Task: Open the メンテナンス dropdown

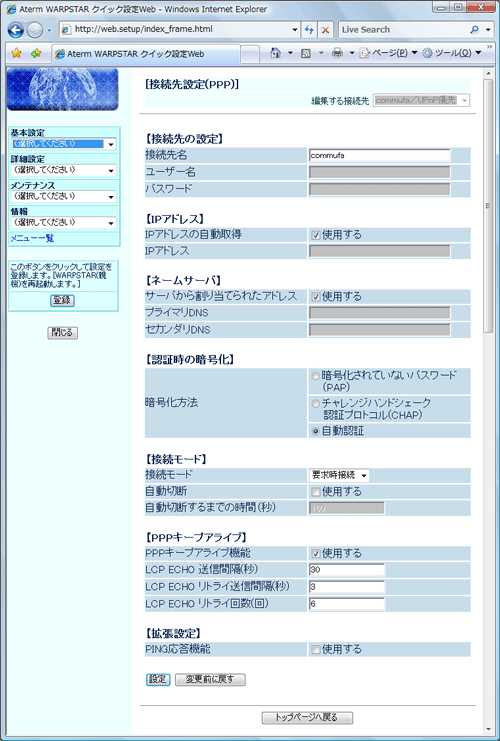Action: pyautogui.click(x=63, y=196)
